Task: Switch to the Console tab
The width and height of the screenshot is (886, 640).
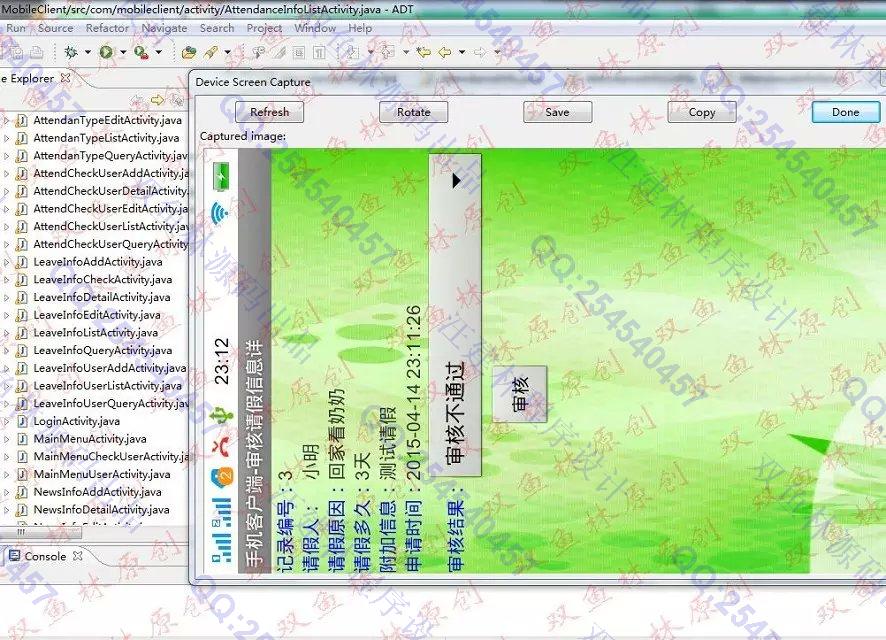Action: tap(45, 557)
